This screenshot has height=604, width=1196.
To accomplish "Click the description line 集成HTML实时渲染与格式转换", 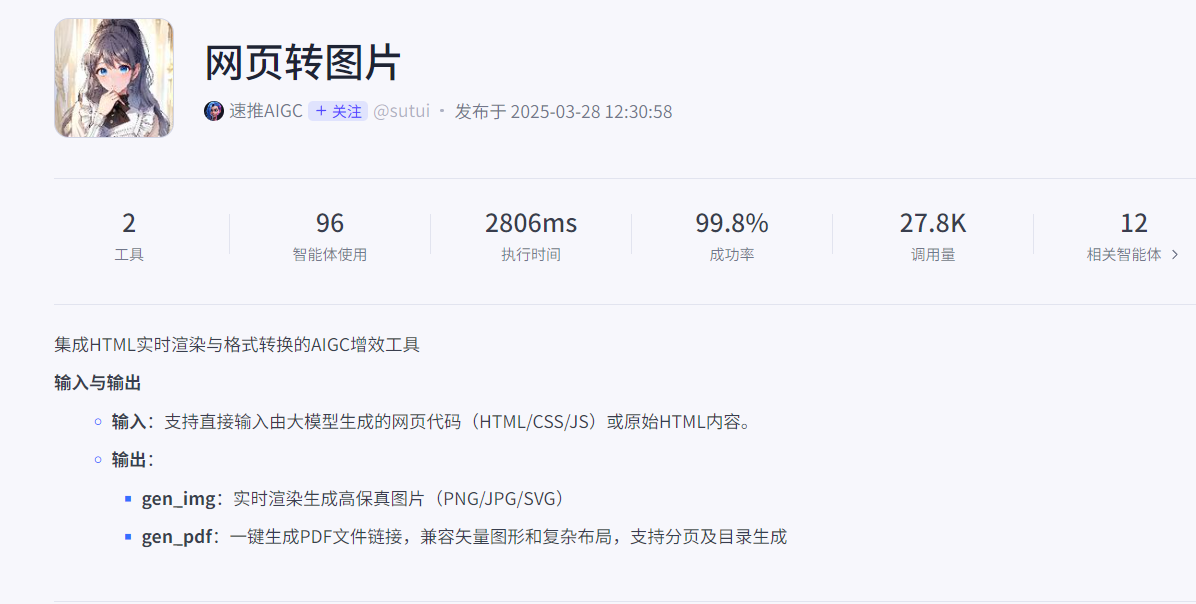I will click(x=237, y=345).
